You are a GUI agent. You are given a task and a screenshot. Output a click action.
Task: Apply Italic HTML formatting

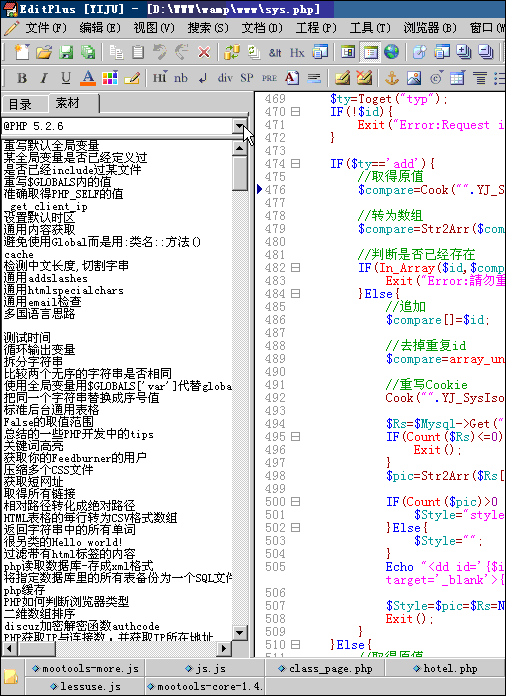click(44, 79)
